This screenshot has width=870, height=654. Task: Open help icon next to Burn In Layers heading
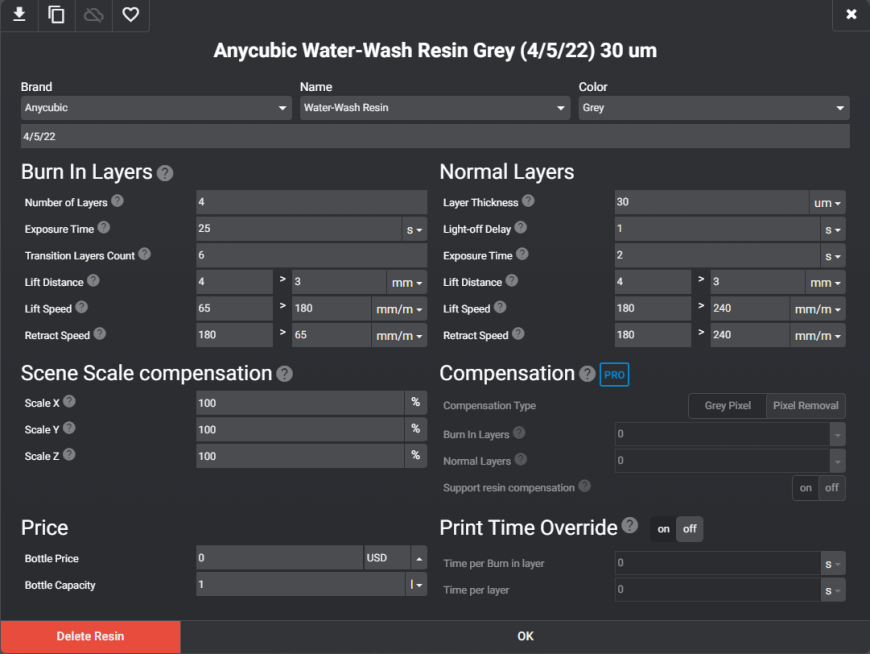point(165,174)
